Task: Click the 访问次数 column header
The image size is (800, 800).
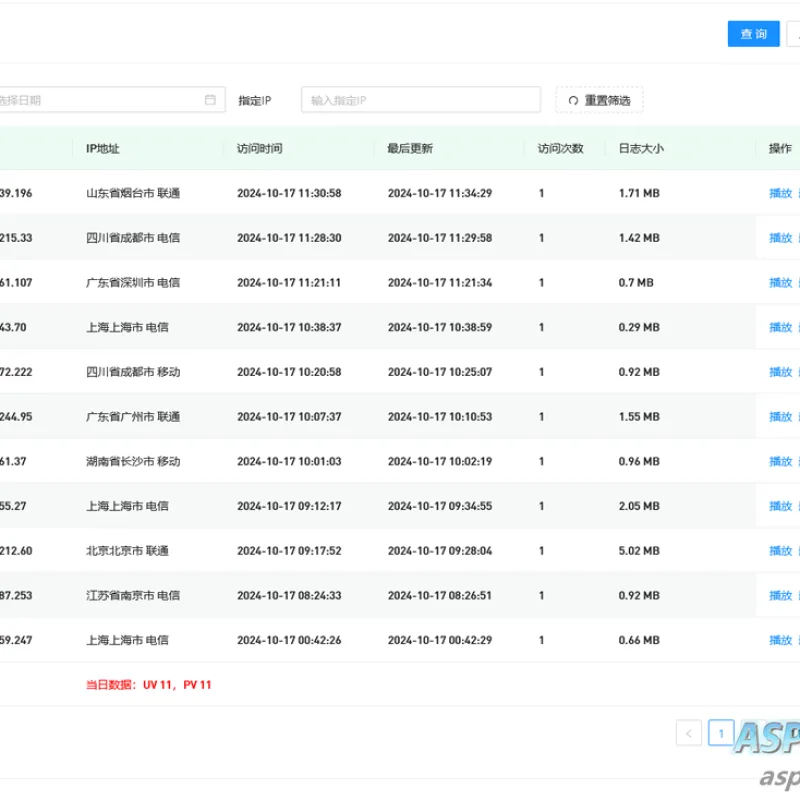Action: [560, 148]
